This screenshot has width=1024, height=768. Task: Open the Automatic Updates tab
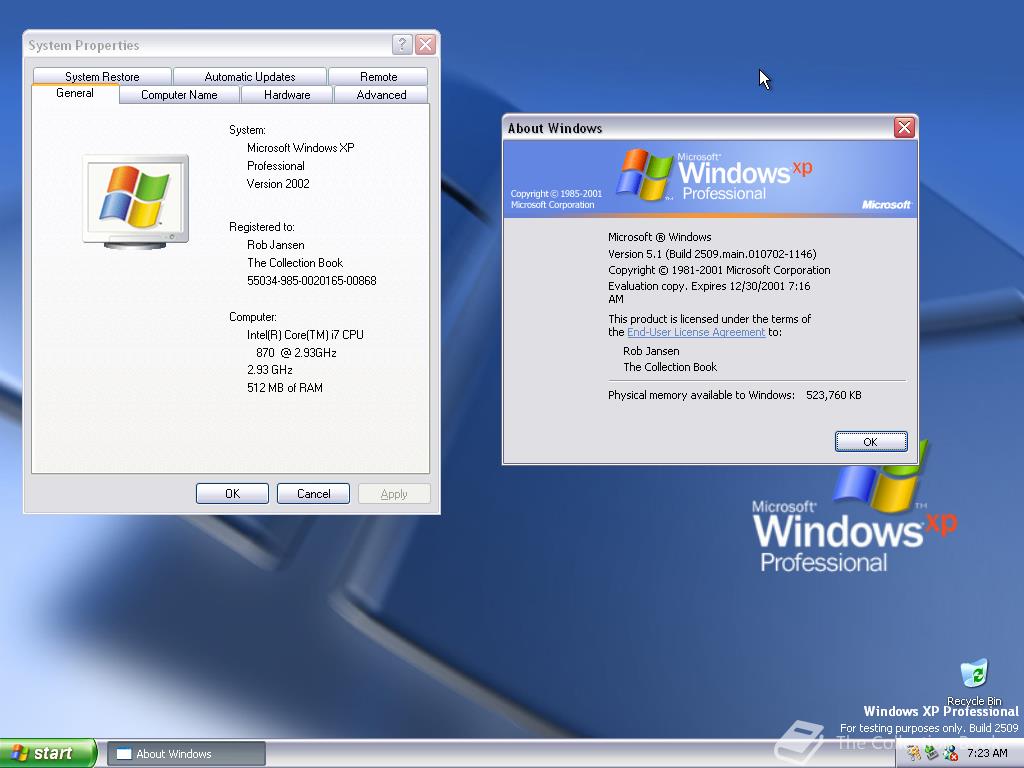(249, 76)
